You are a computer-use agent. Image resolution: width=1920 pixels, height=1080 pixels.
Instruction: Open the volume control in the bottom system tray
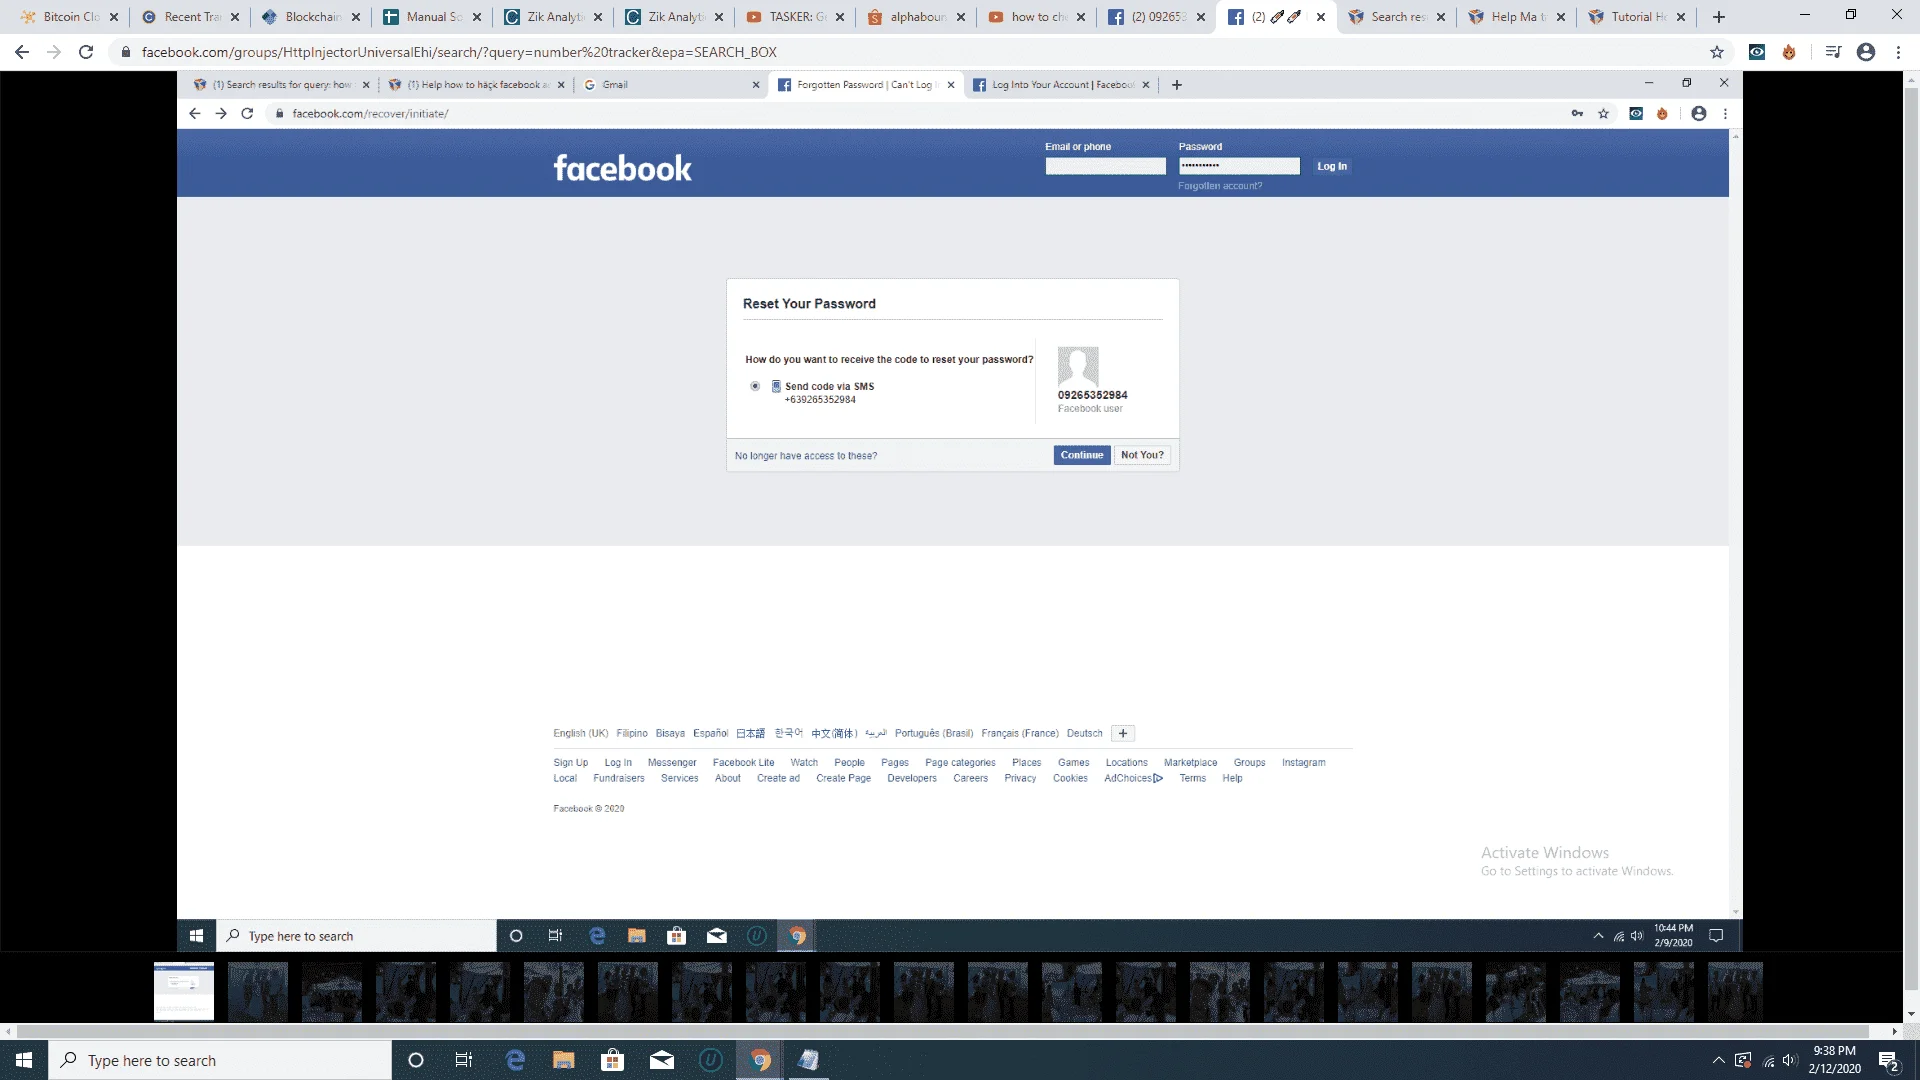click(1791, 1060)
